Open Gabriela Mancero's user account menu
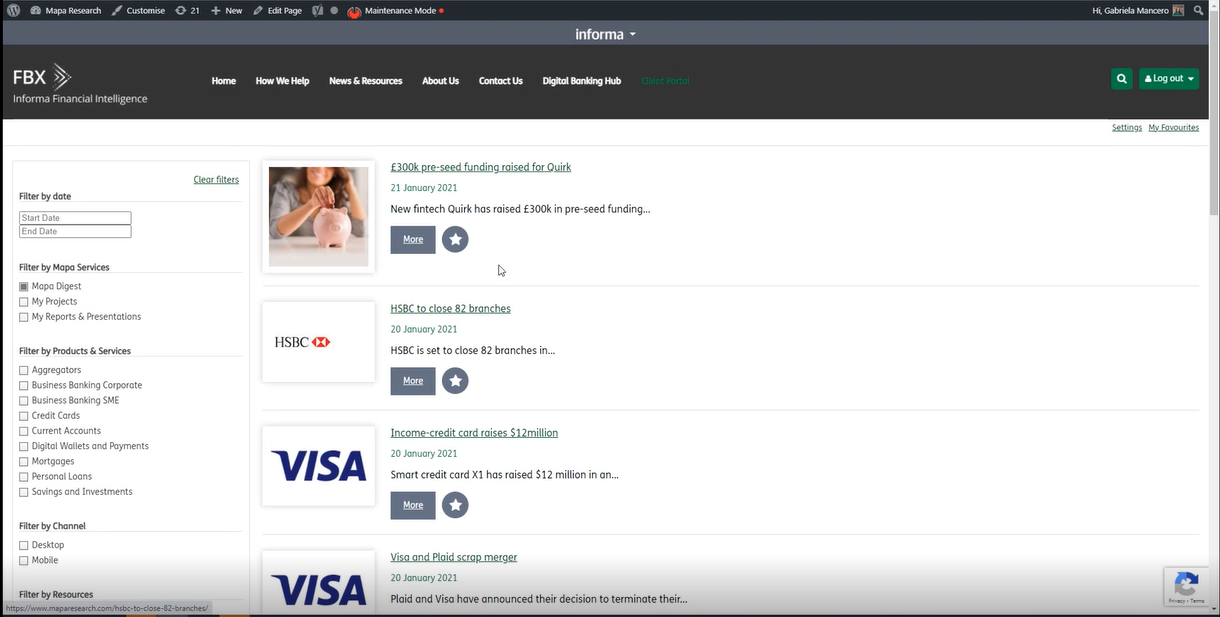This screenshot has height=617, width=1220. 1139,10
